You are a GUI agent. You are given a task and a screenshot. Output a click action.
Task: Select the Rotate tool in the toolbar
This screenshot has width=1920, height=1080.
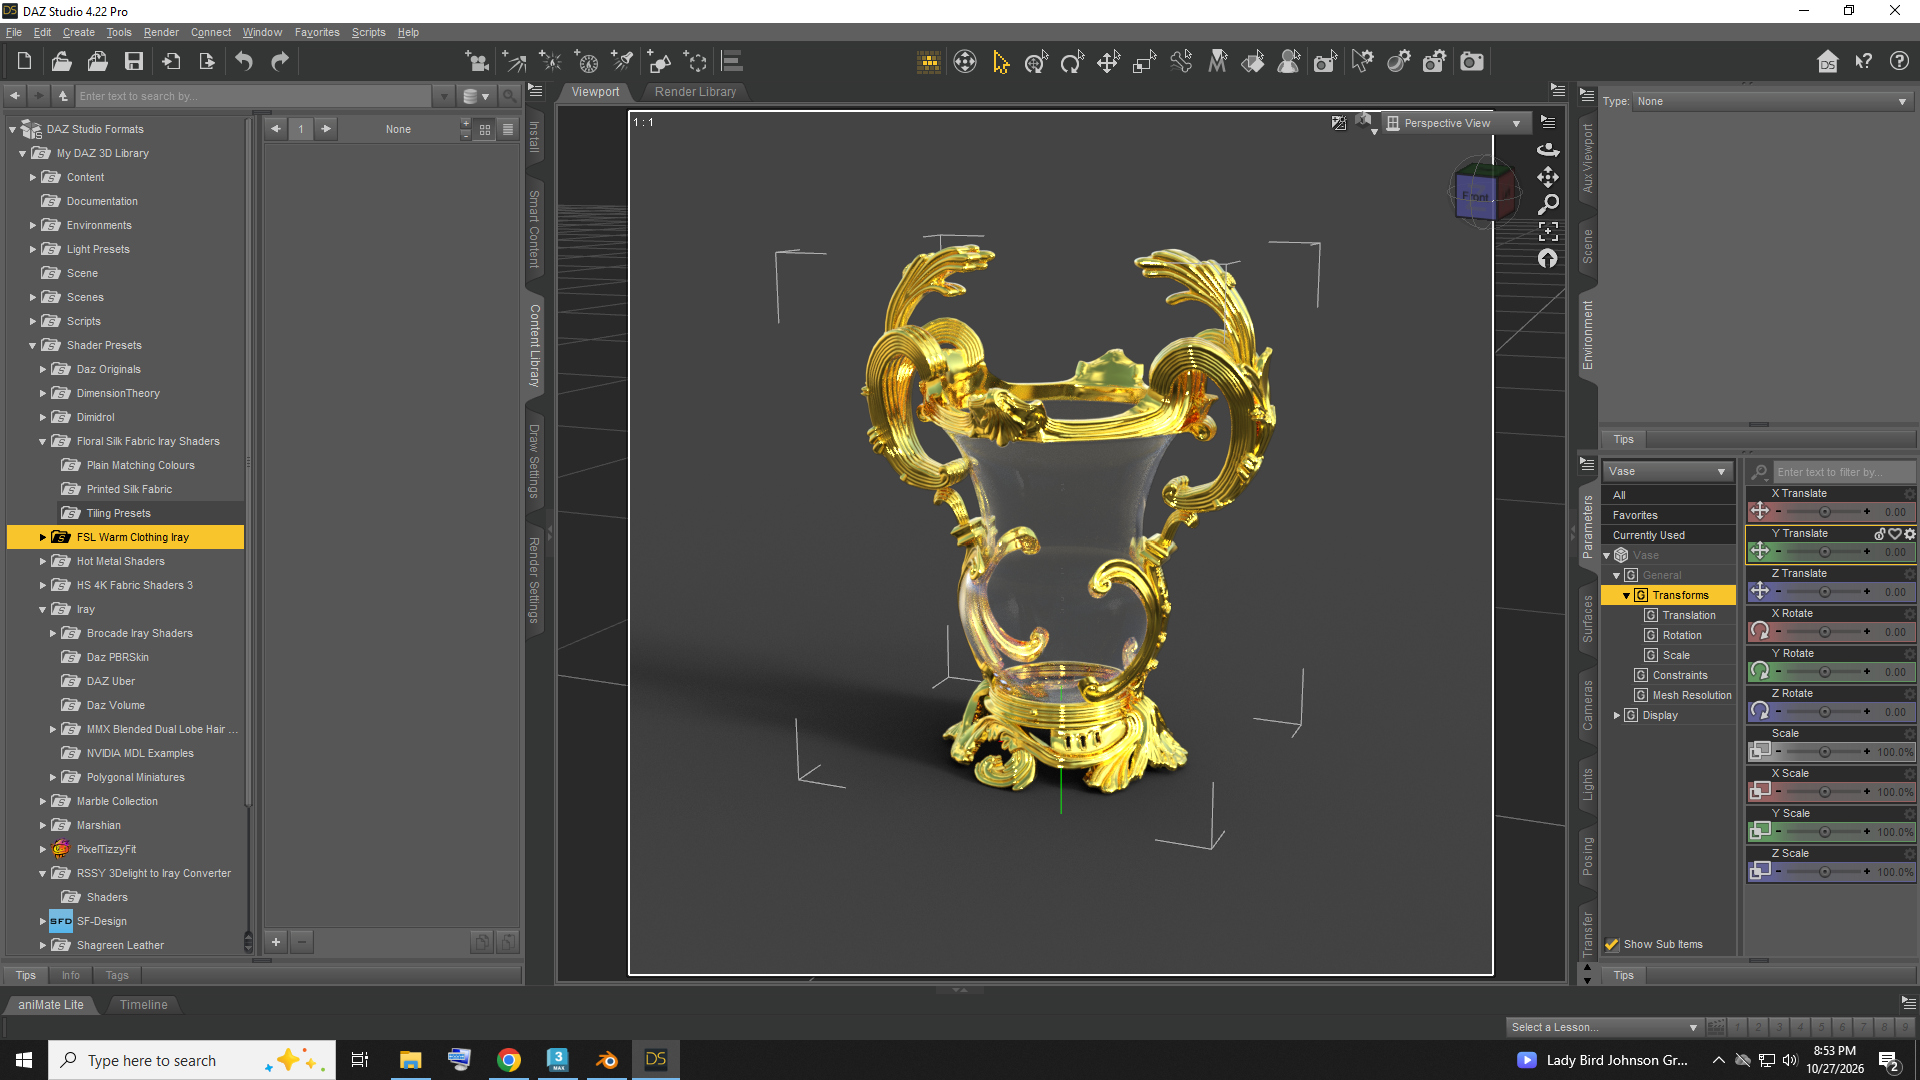pyautogui.click(x=1072, y=62)
